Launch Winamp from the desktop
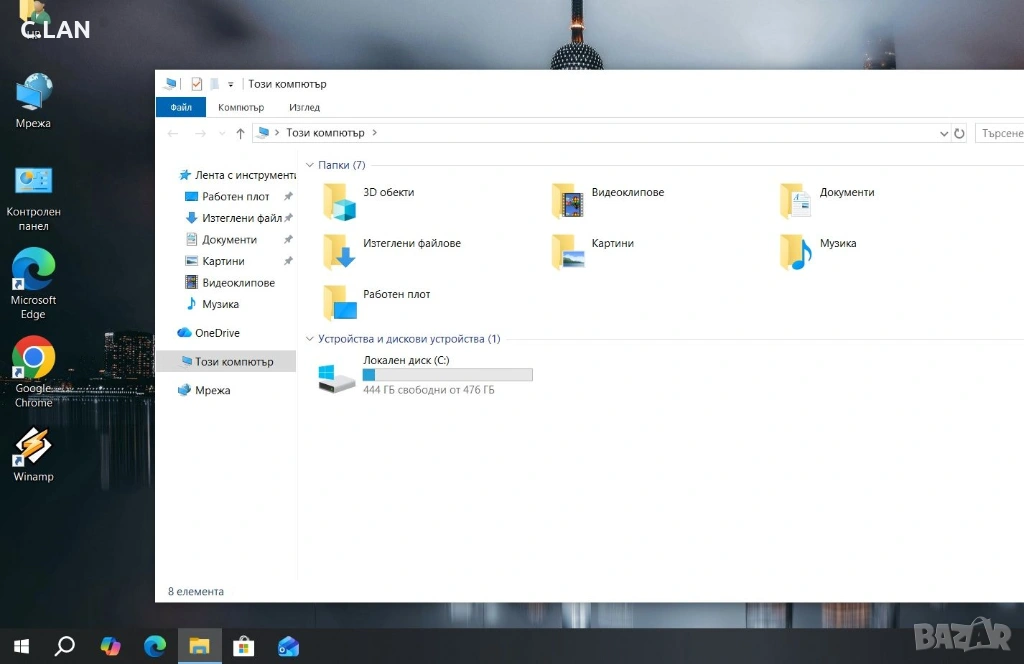Image resolution: width=1024 pixels, height=664 pixels. pos(33,449)
